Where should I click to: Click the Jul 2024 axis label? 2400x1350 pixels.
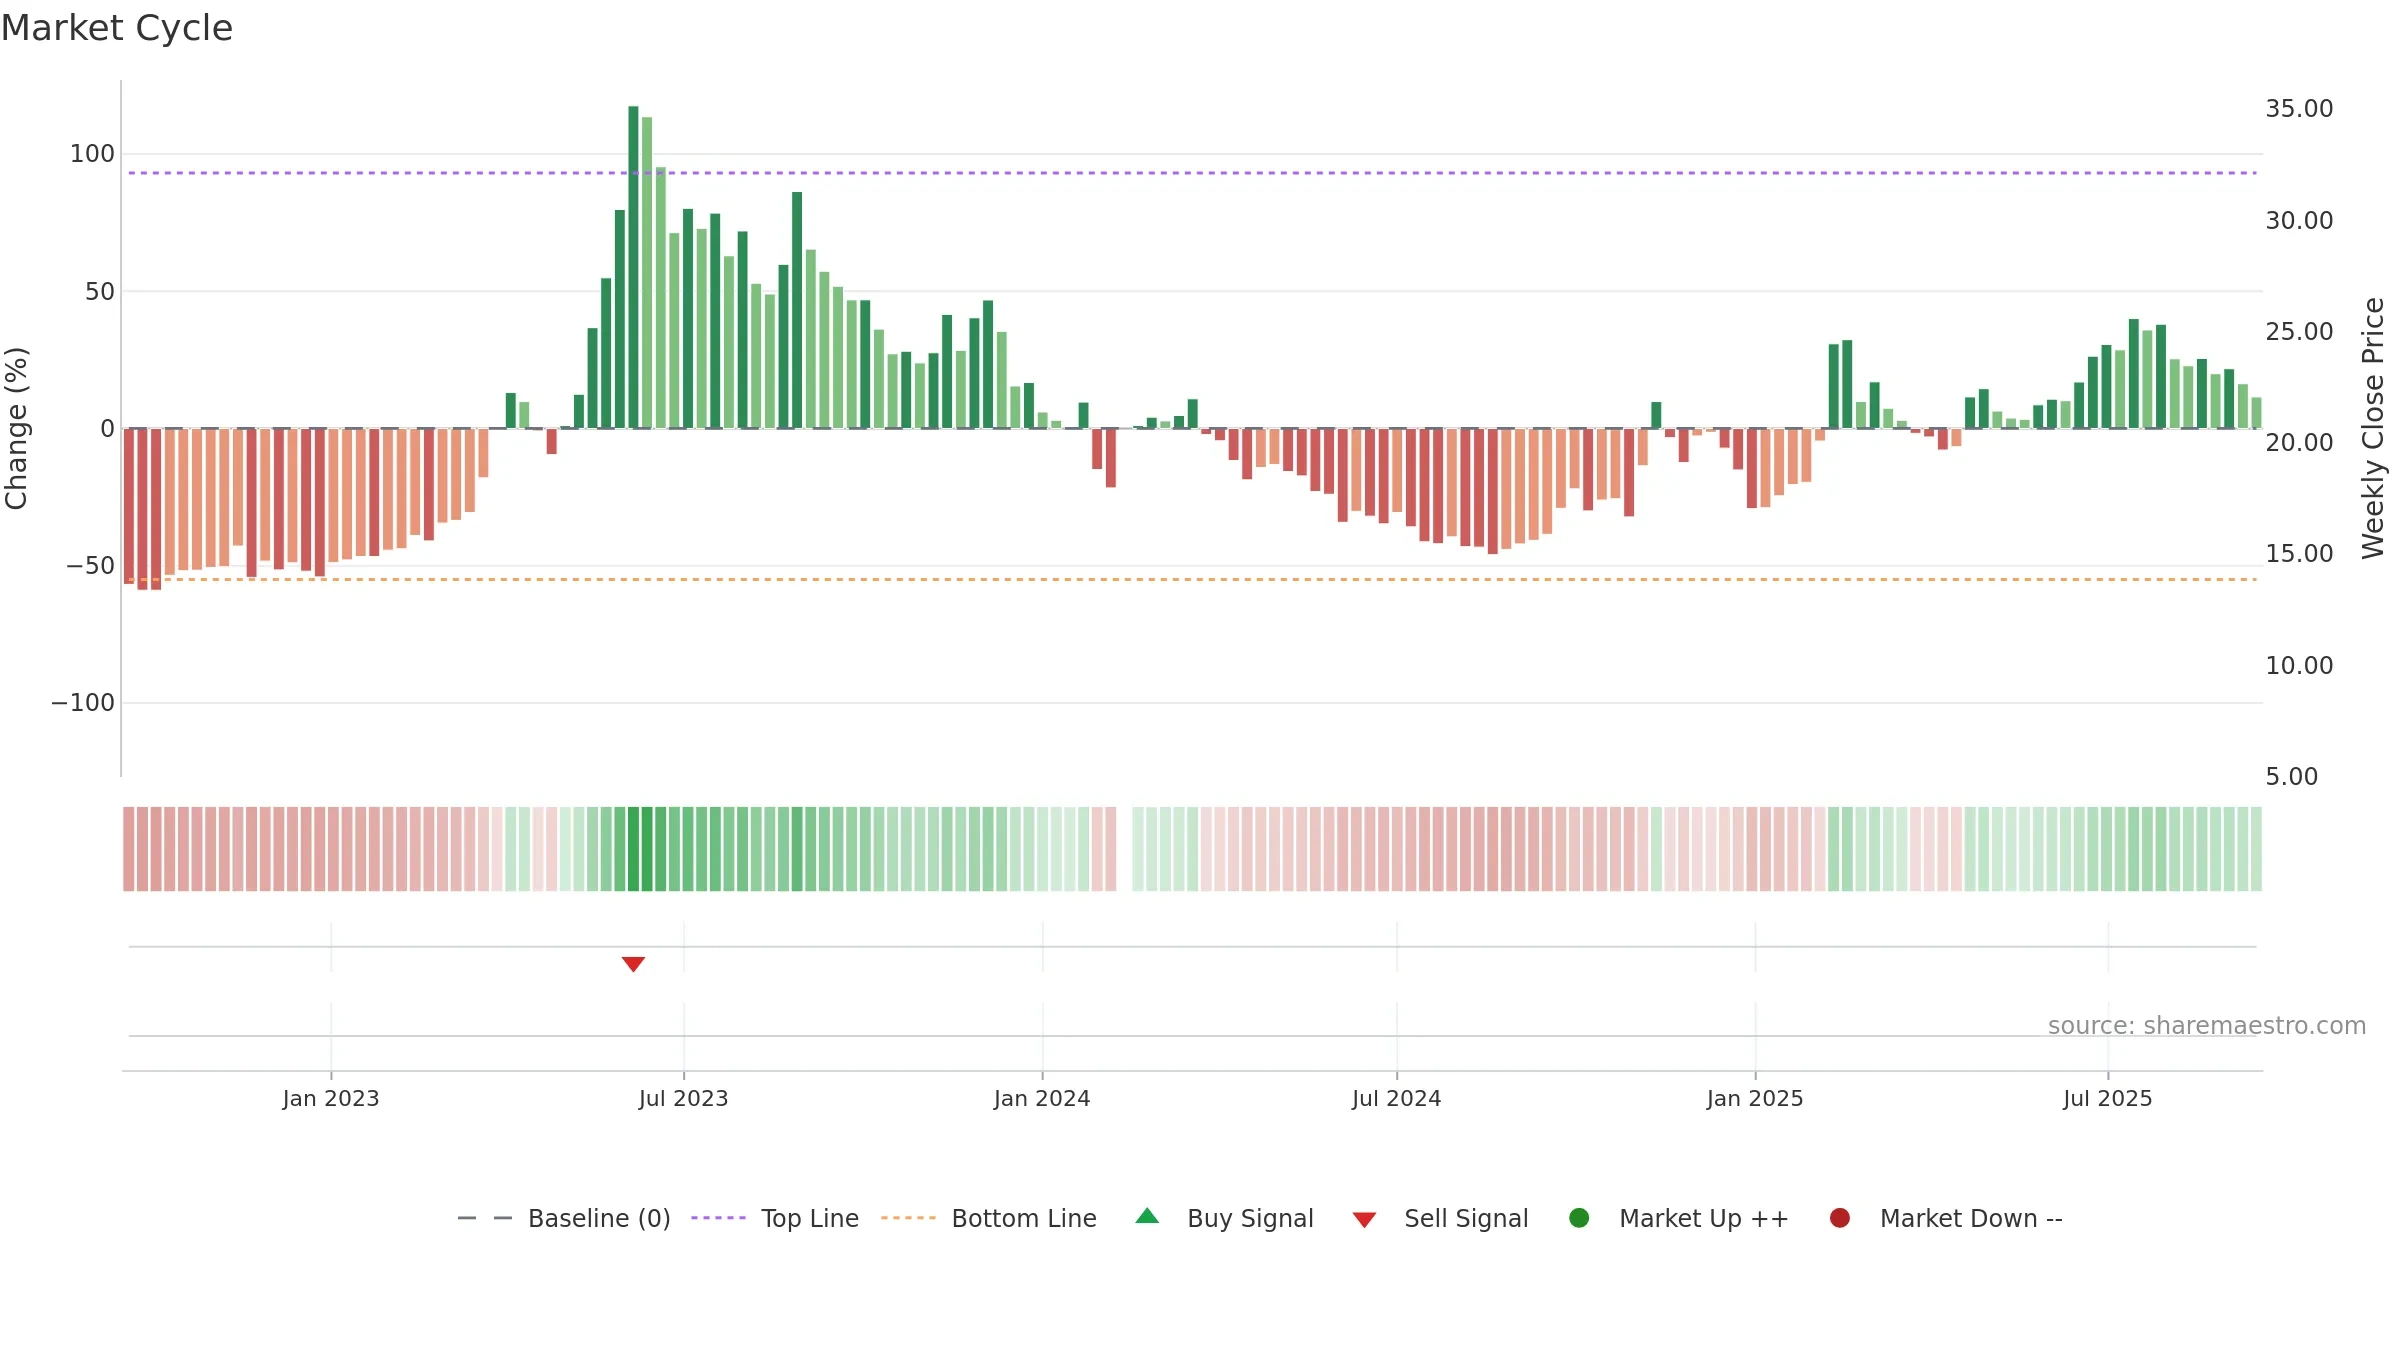point(1397,1099)
